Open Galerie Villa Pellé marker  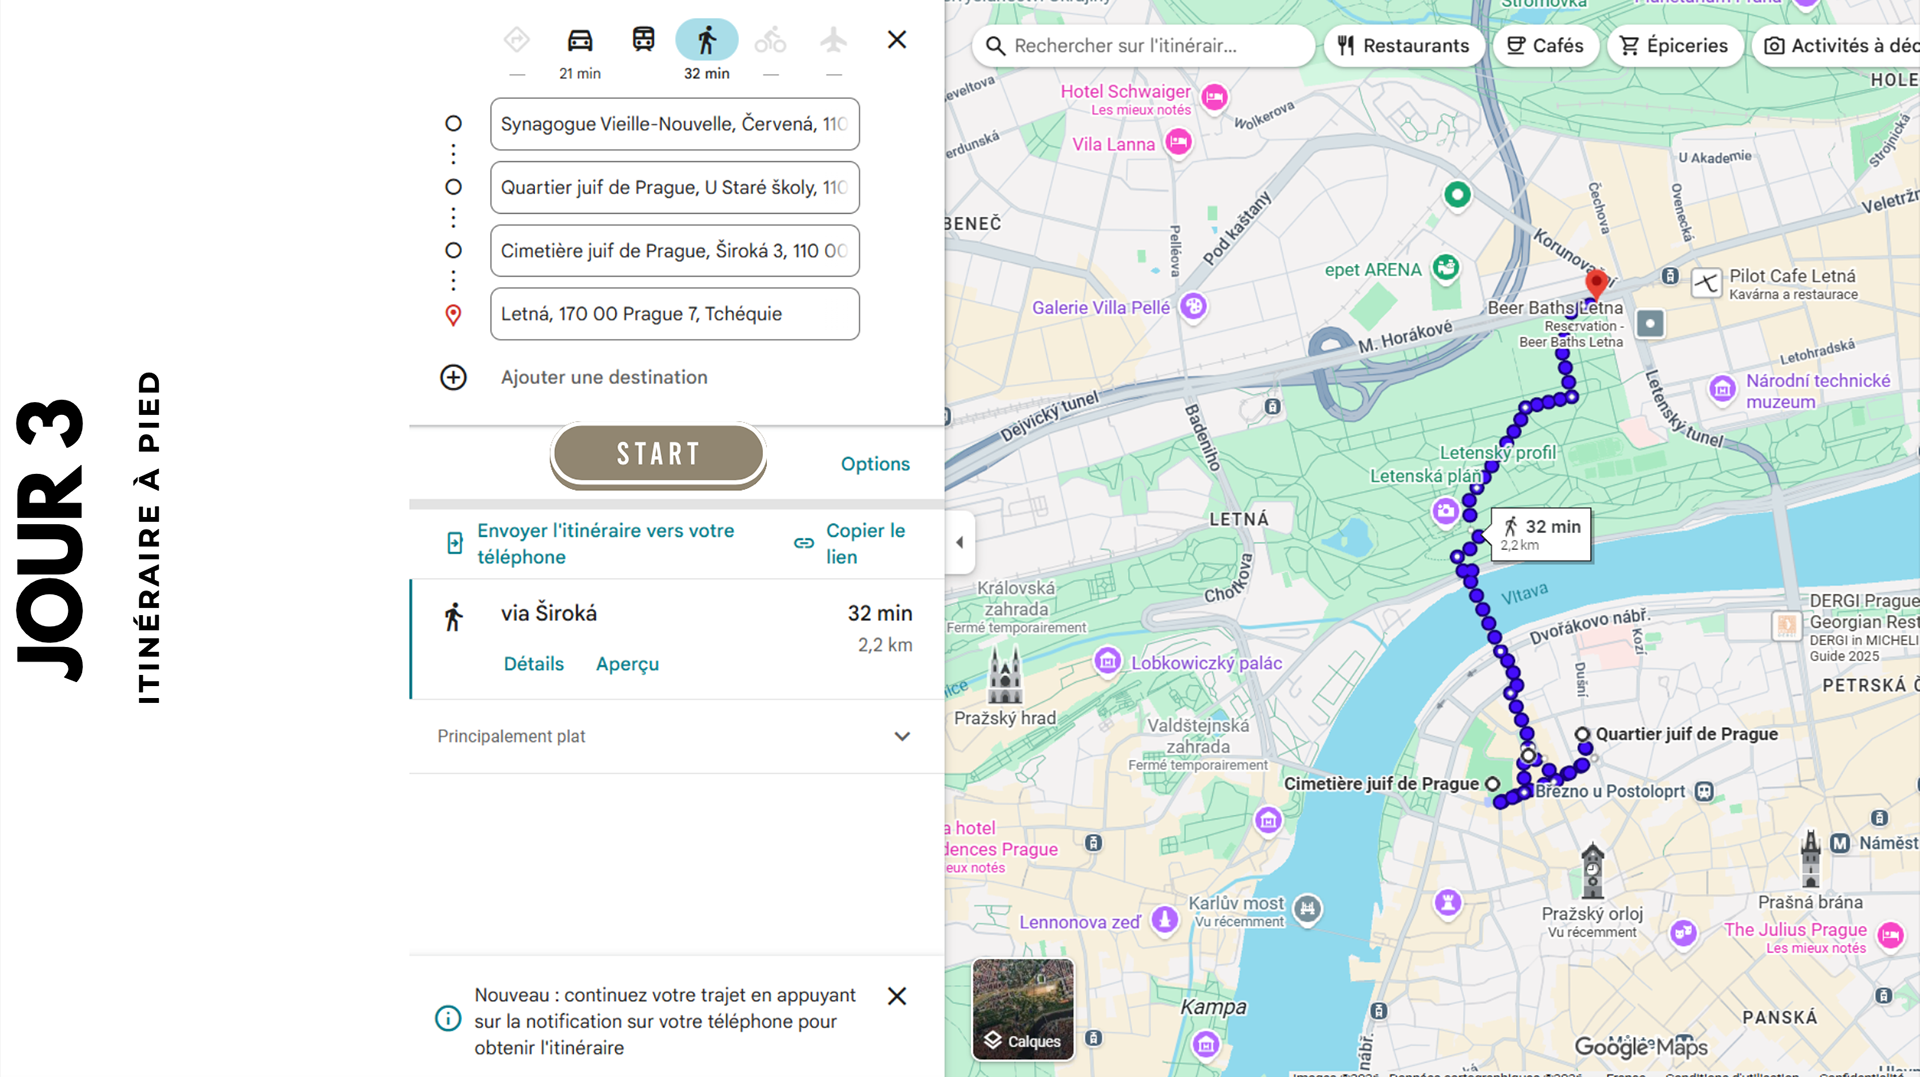pyautogui.click(x=1193, y=306)
